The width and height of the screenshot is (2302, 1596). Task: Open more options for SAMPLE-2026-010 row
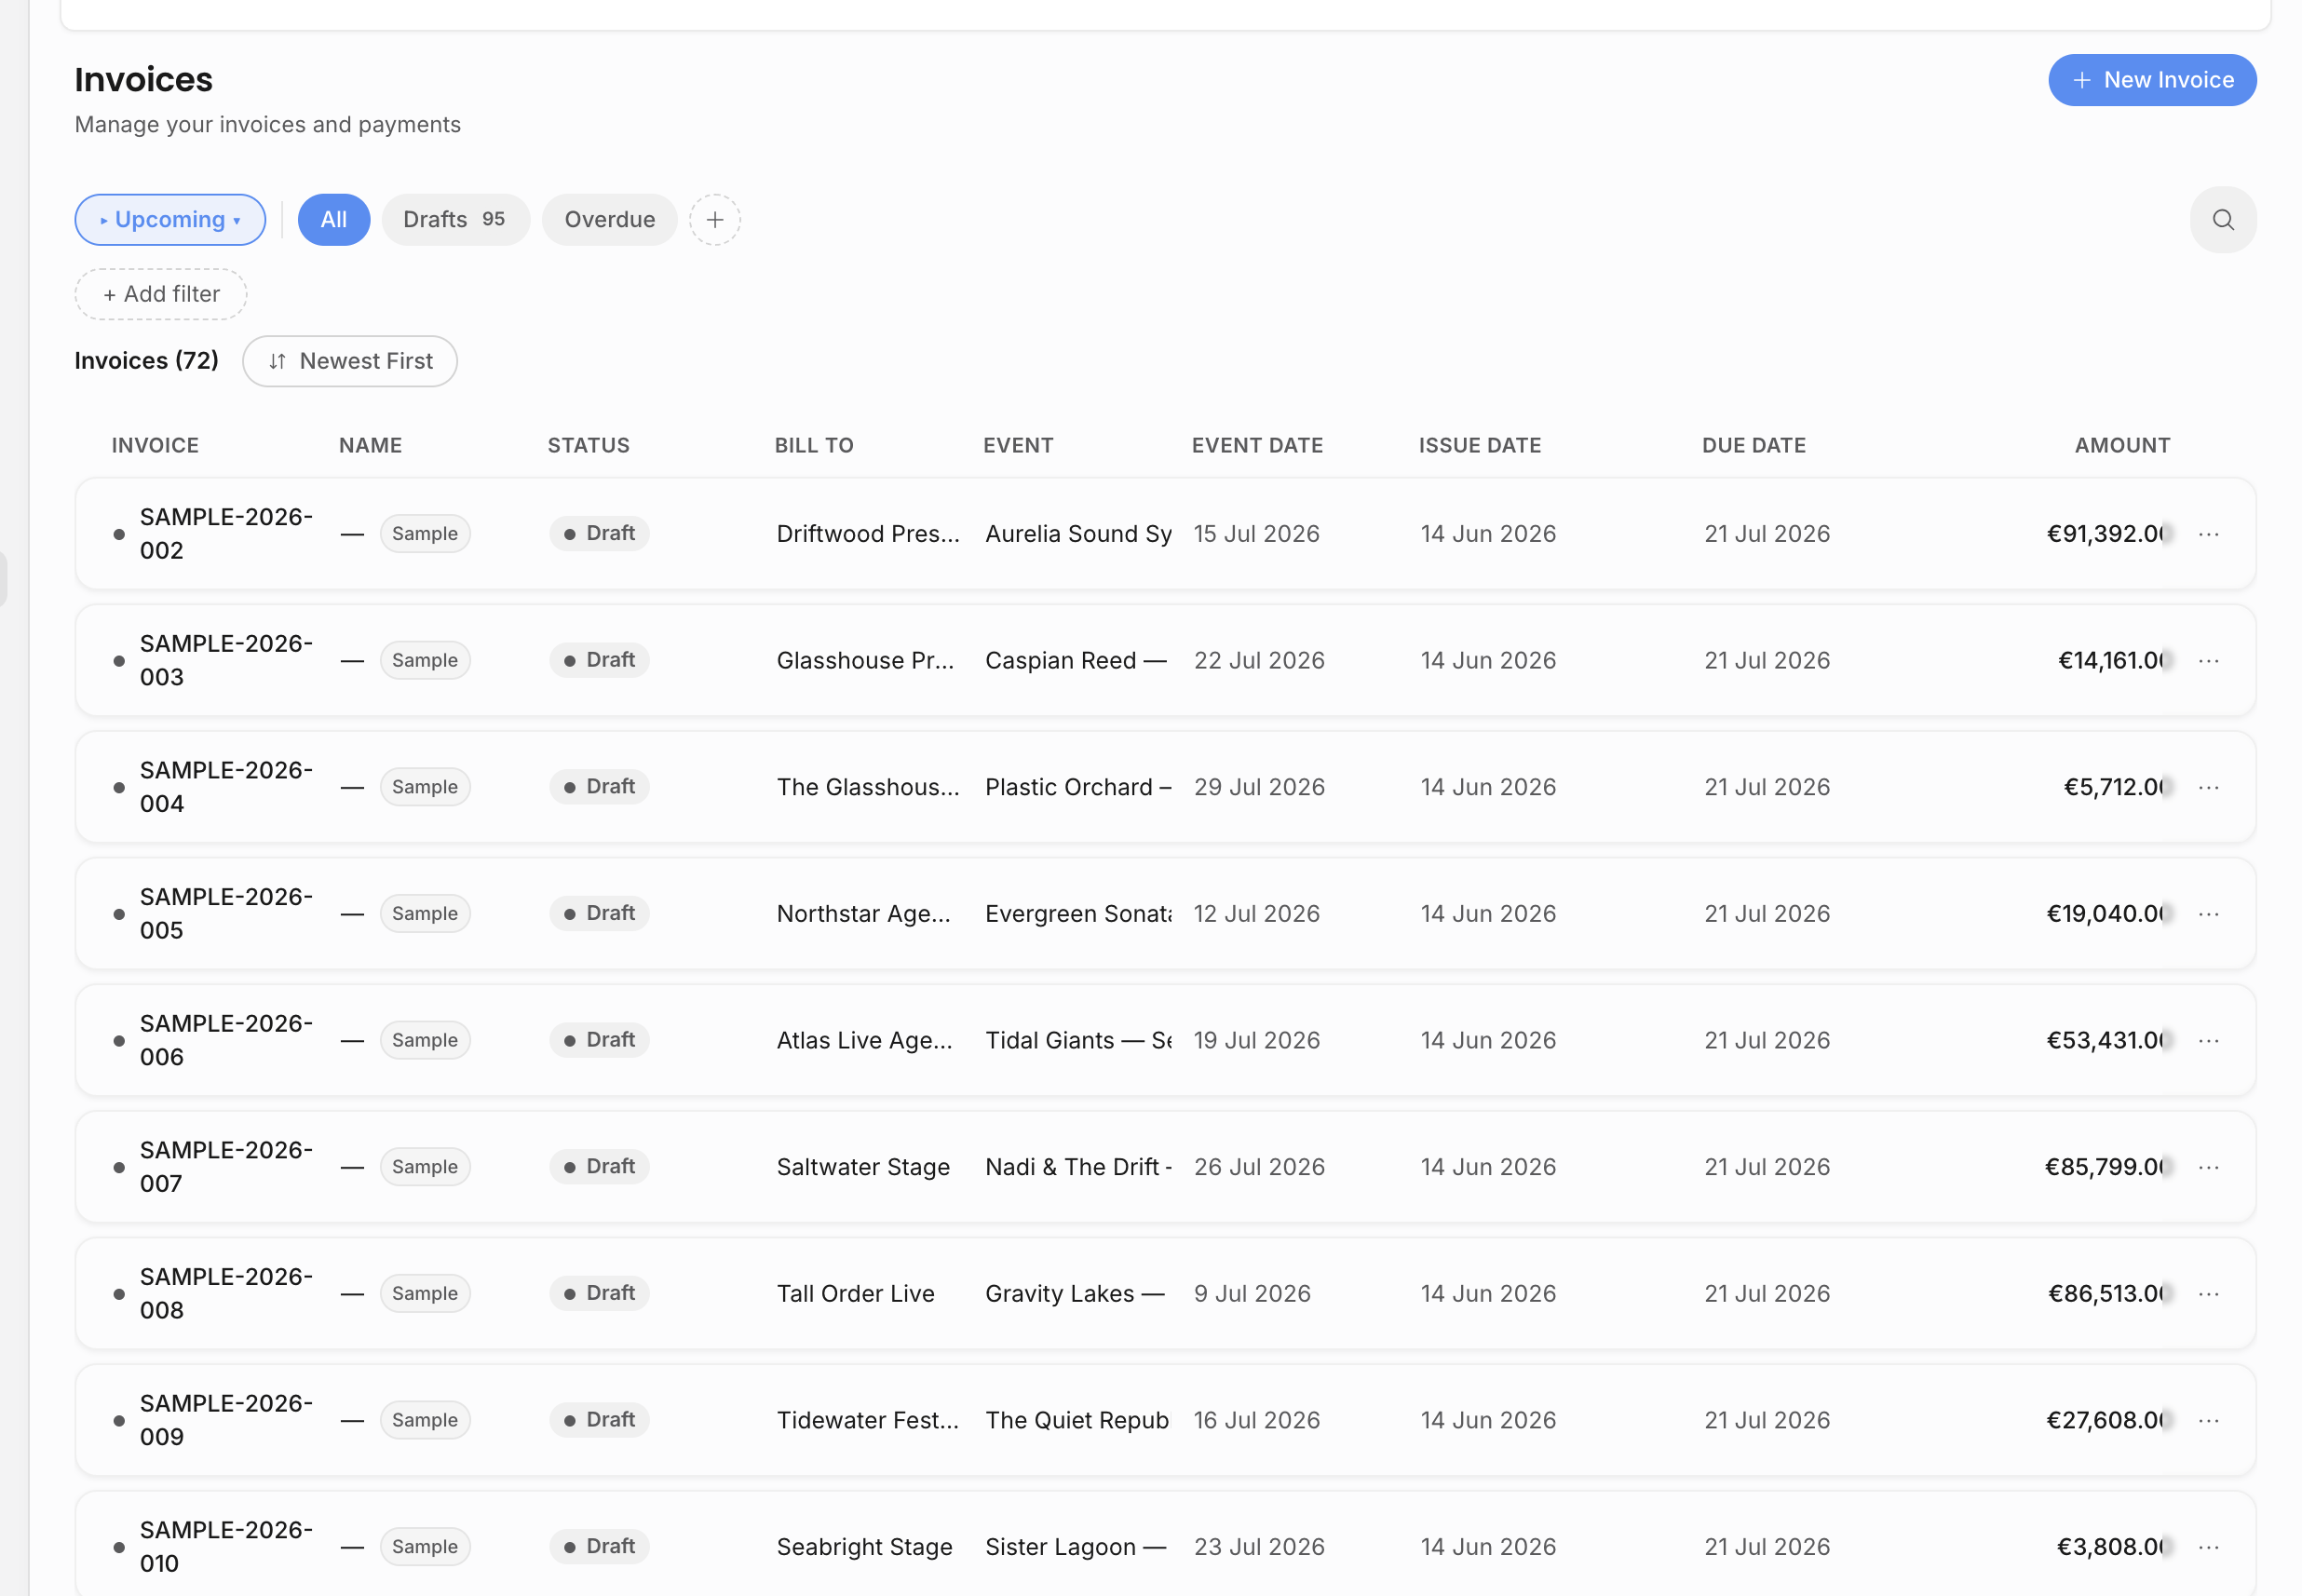tap(2208, 1547)
